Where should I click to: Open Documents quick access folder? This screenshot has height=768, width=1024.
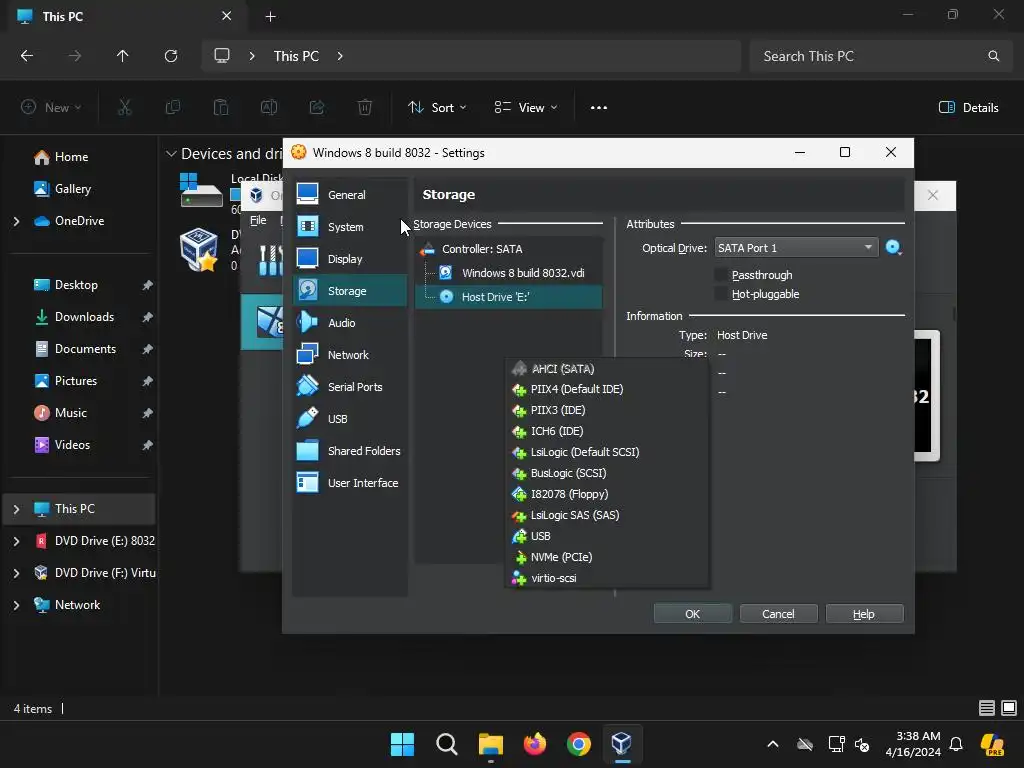85,349
